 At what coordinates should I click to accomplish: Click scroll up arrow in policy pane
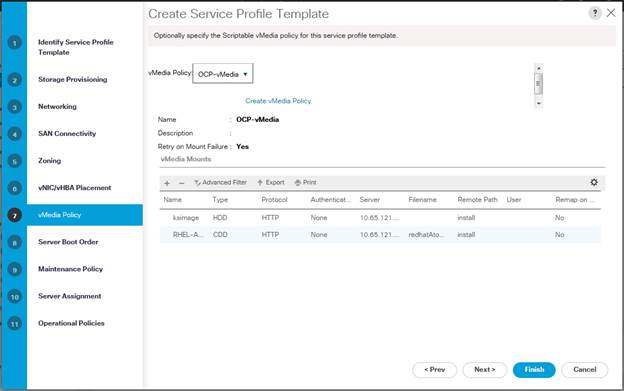pyautogui.click(x=538, y=68)
